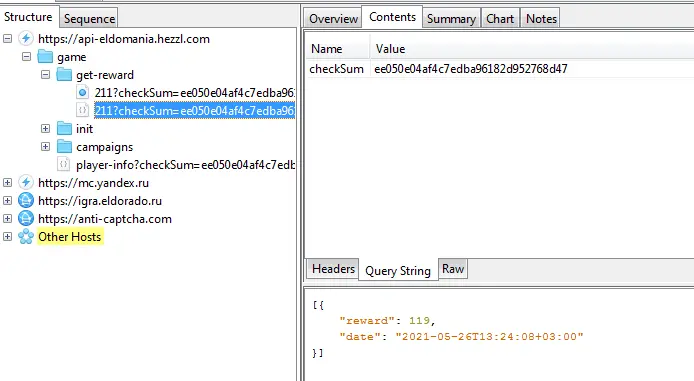Select the first unhighlighted 211?checkSum request
The image size is (694, 381).
click(194, 93)
